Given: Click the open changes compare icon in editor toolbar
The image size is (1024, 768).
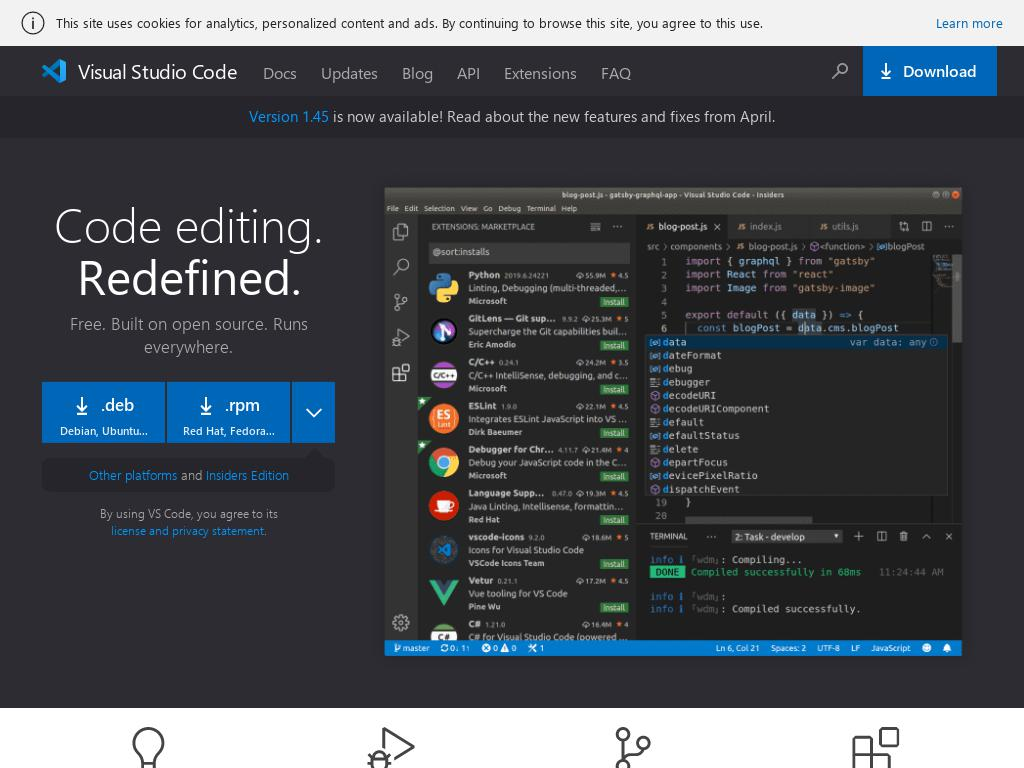Looking at the screenshot, I should pos(904,227).
